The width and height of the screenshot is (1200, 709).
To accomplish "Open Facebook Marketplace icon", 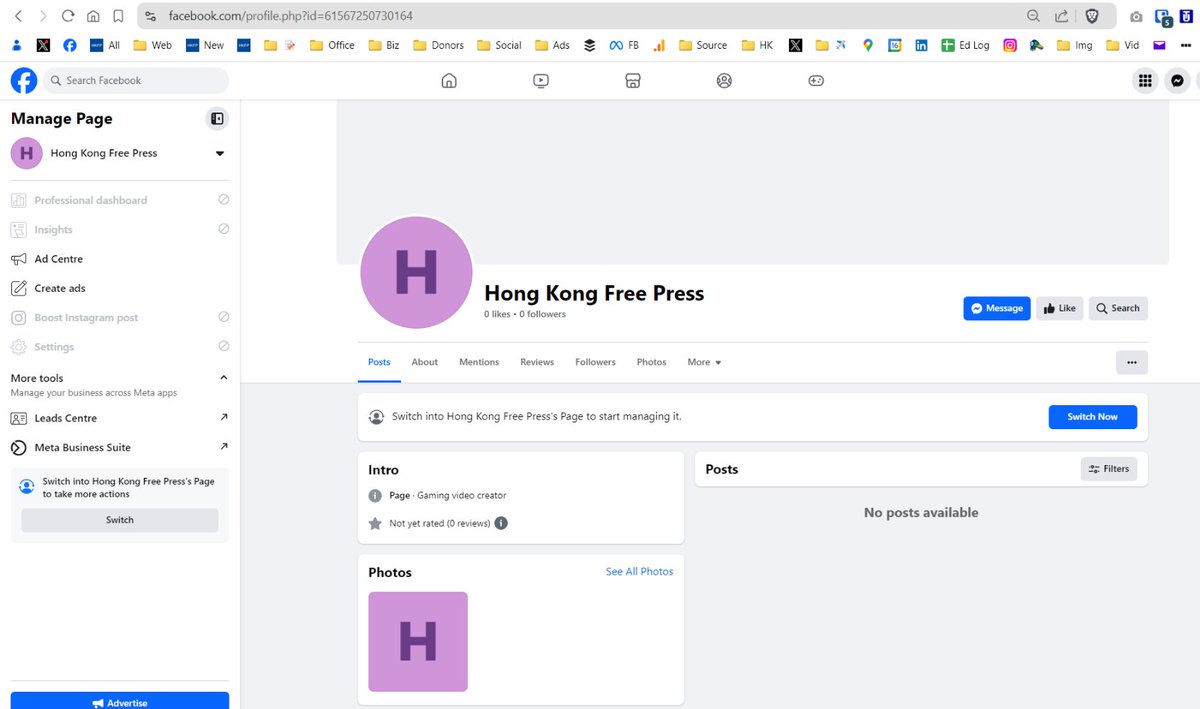I will tap(632, 81).
